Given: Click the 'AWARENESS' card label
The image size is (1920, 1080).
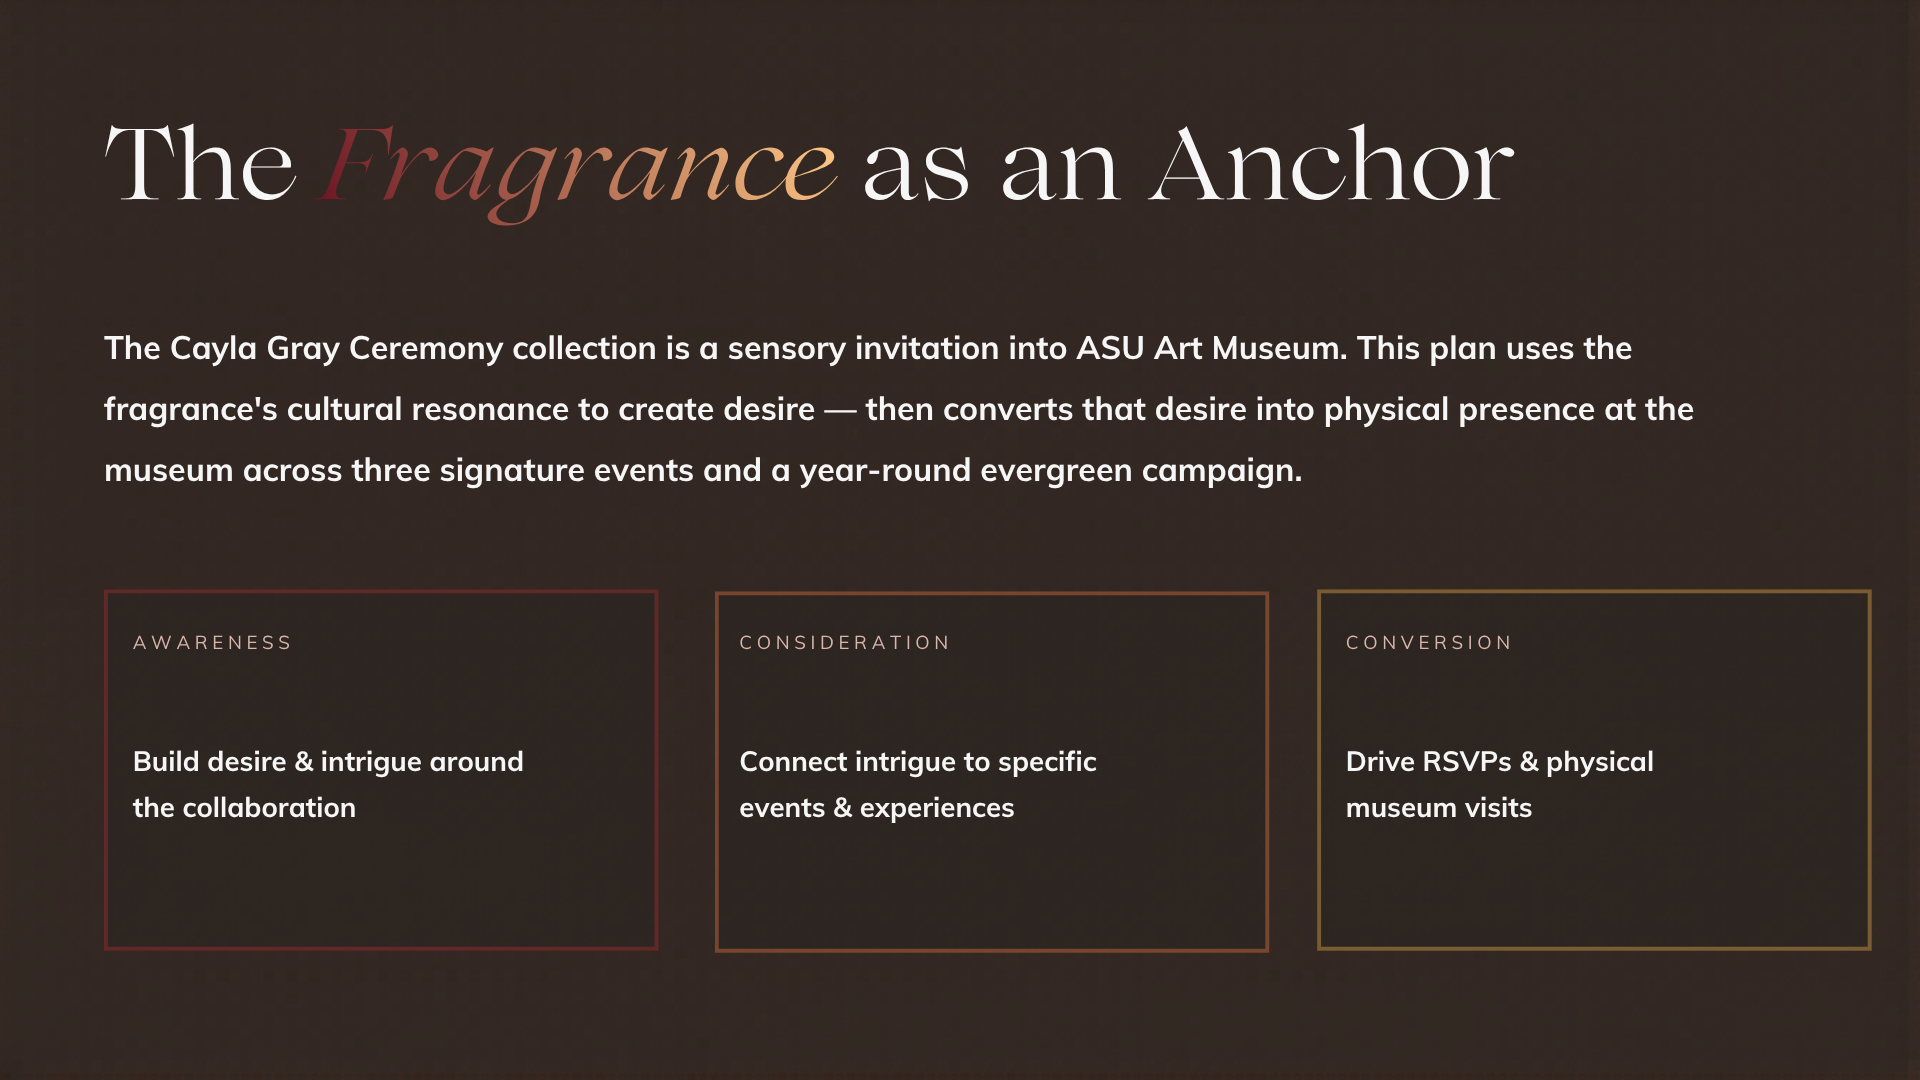Looking at the screenshot, I should (x=213, y=643).
